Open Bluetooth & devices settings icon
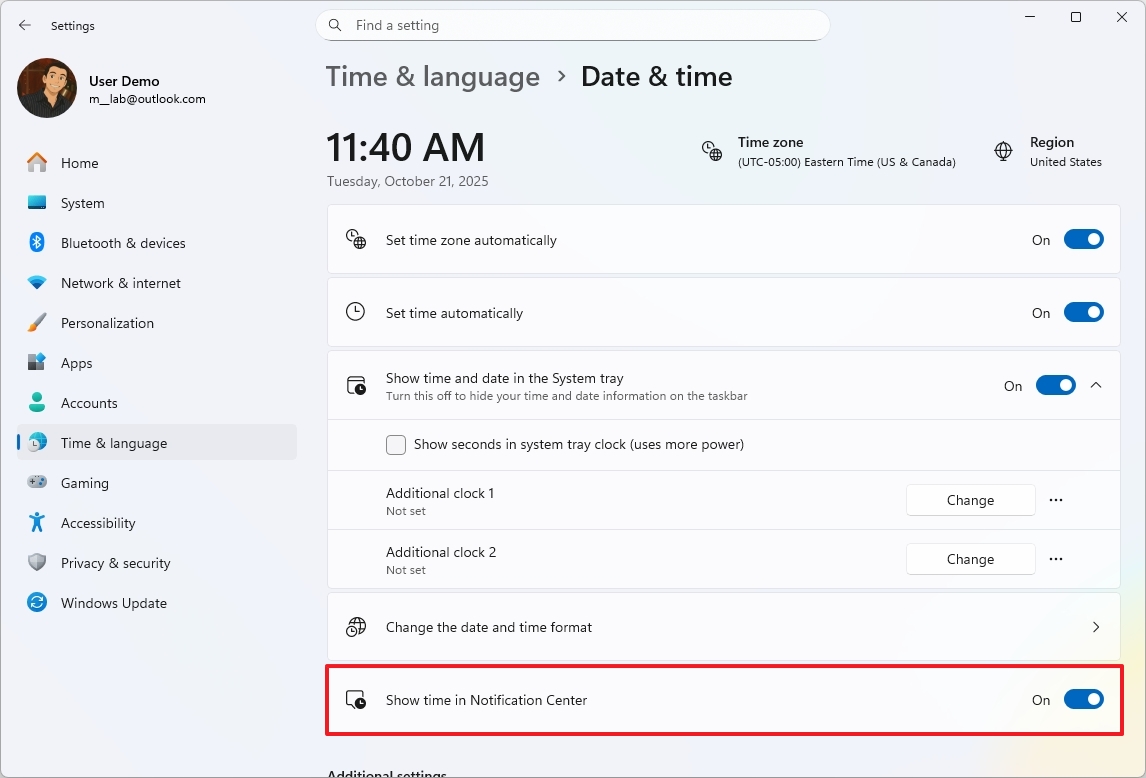The width and height of the screenshot is (1146, 778). tap(37, 243)
